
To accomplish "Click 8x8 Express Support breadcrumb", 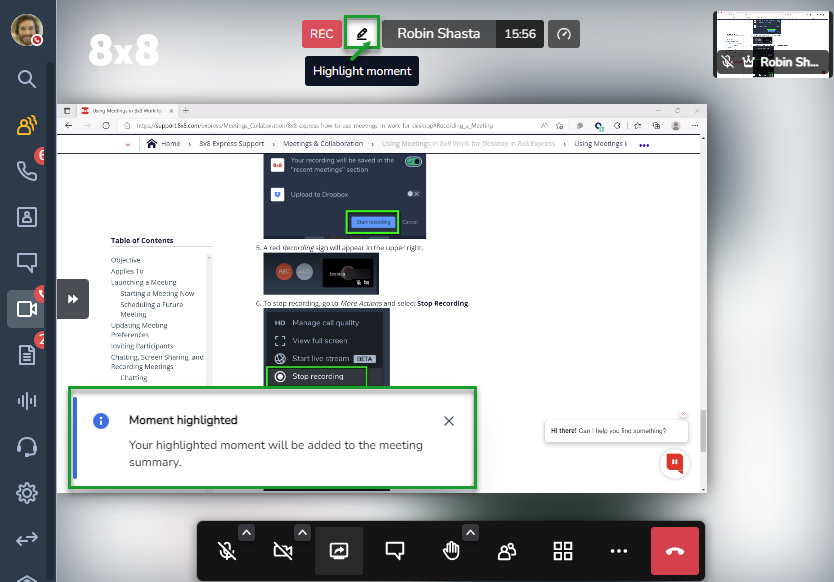I will (x=231, y=144).
